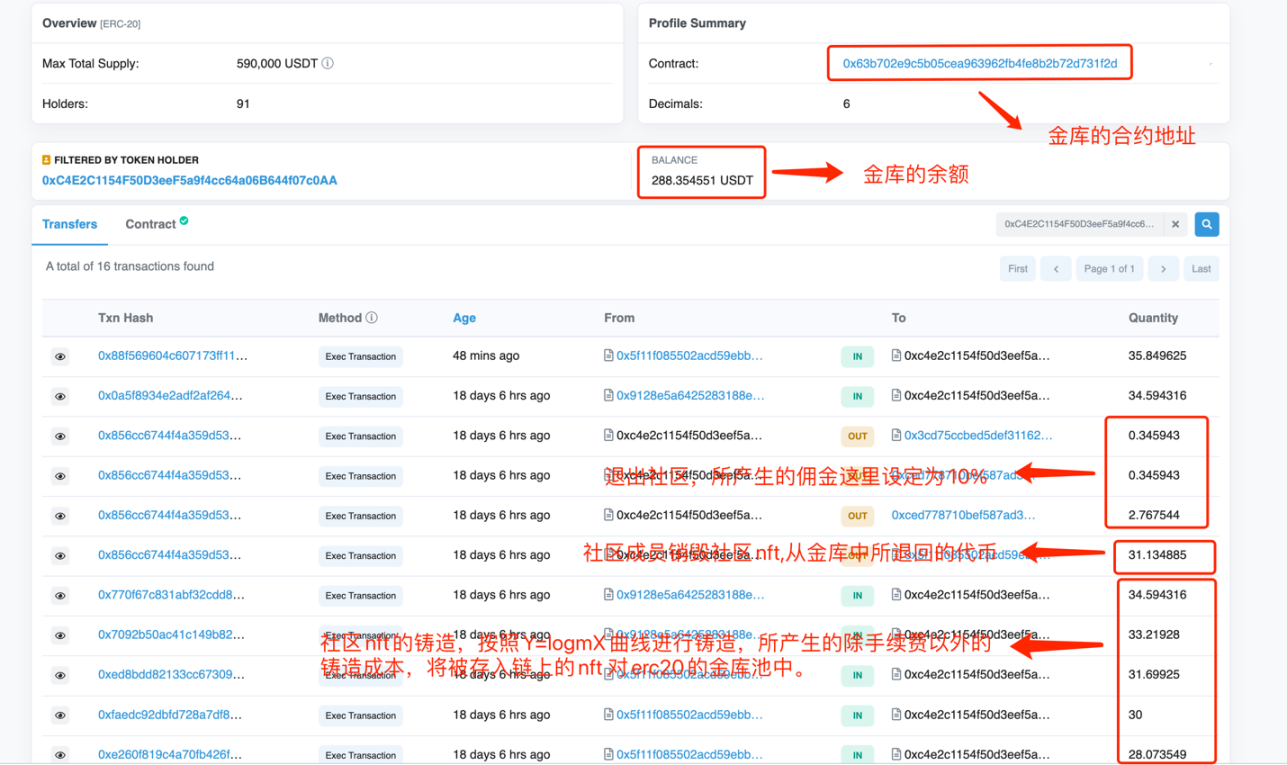Open details eye icon for transaction 0x770f67c831abf32cdd8

pyautogui.click(x=60, y=595)
